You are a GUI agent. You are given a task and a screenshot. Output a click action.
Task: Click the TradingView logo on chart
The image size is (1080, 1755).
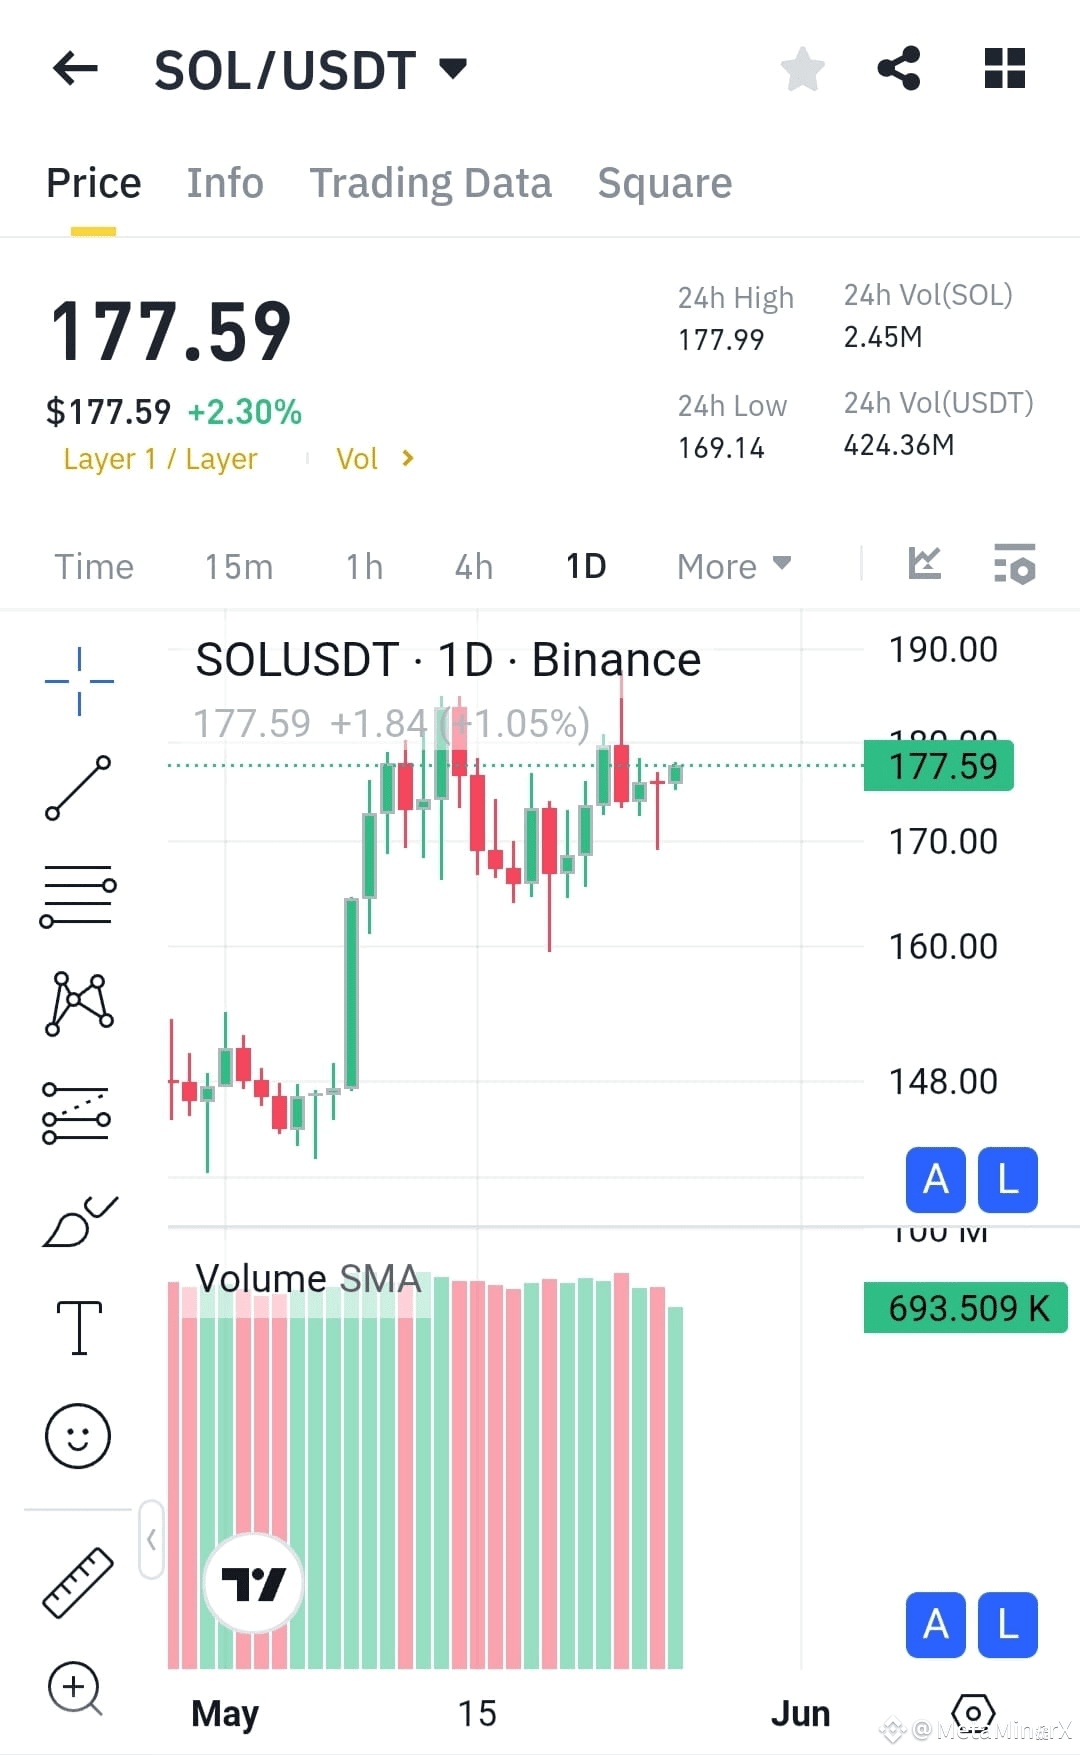(x=254, y=1584)
